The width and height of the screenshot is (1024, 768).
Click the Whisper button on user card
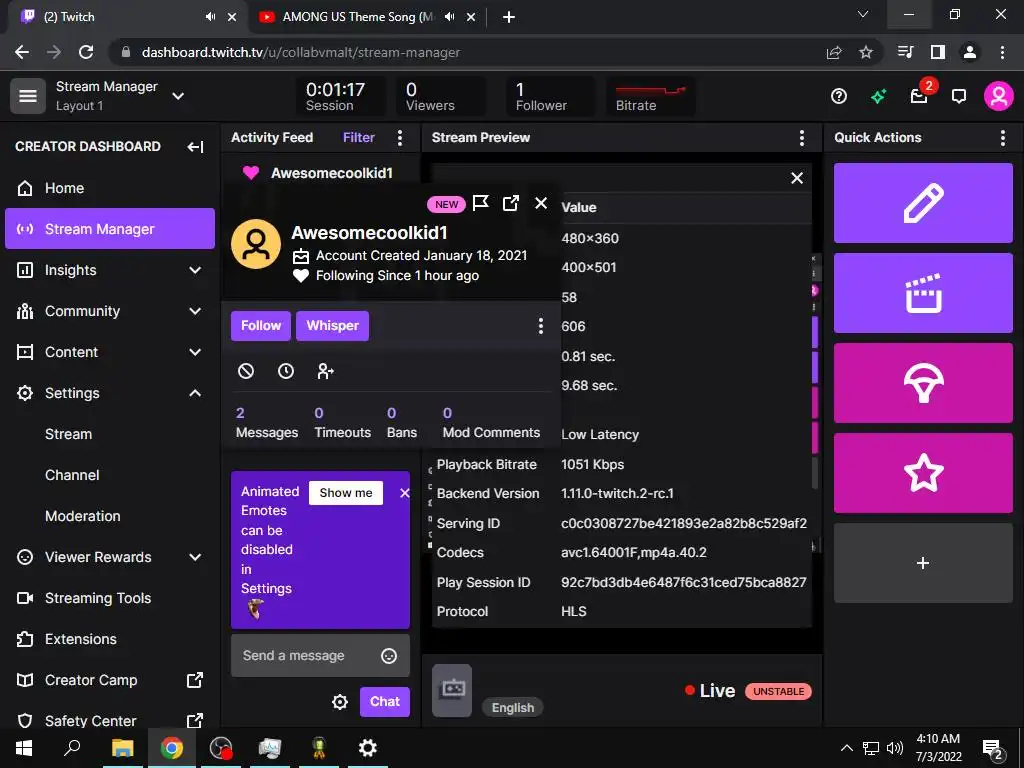point(332,326)
